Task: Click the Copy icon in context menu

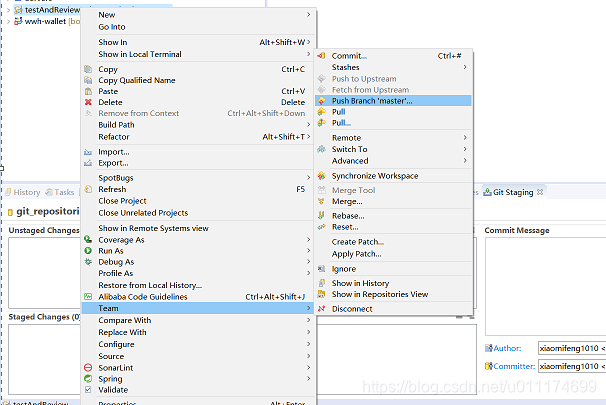Action: point(88,69)
